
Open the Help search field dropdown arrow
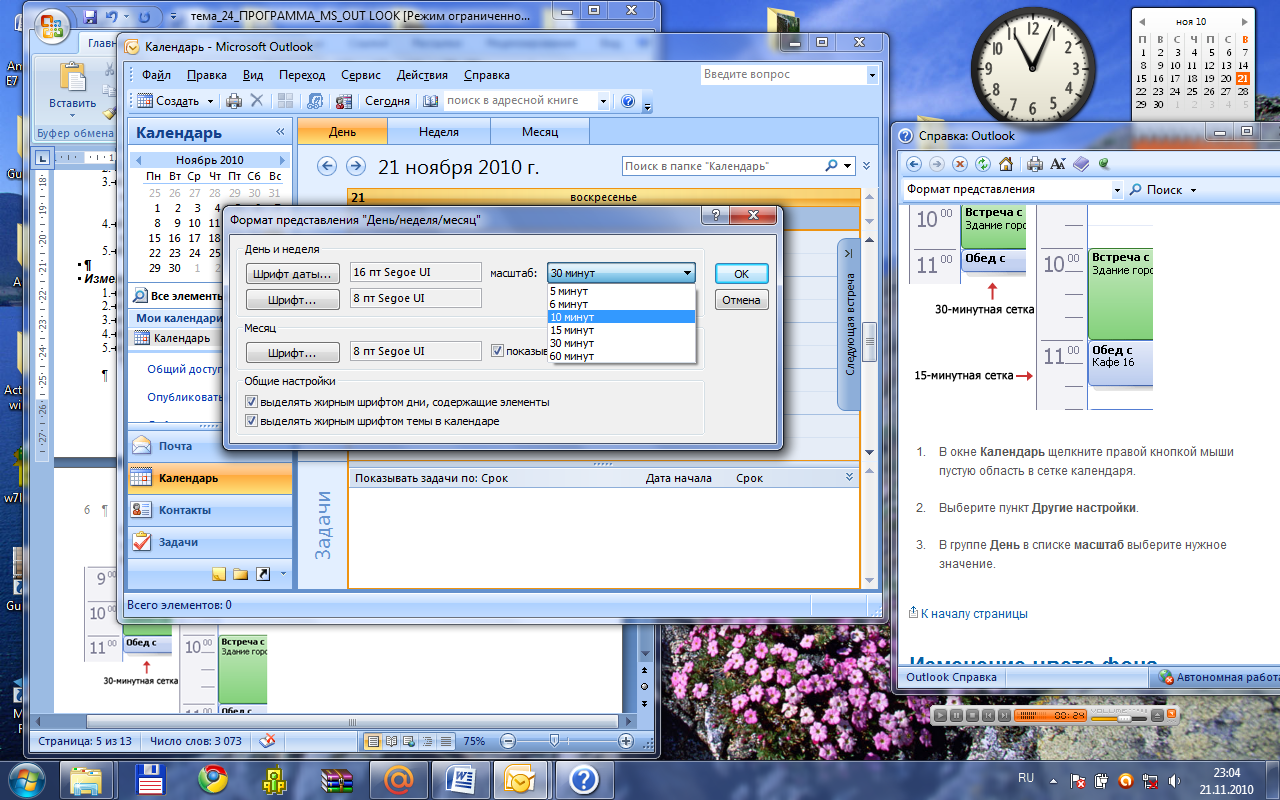(1117, 189)
